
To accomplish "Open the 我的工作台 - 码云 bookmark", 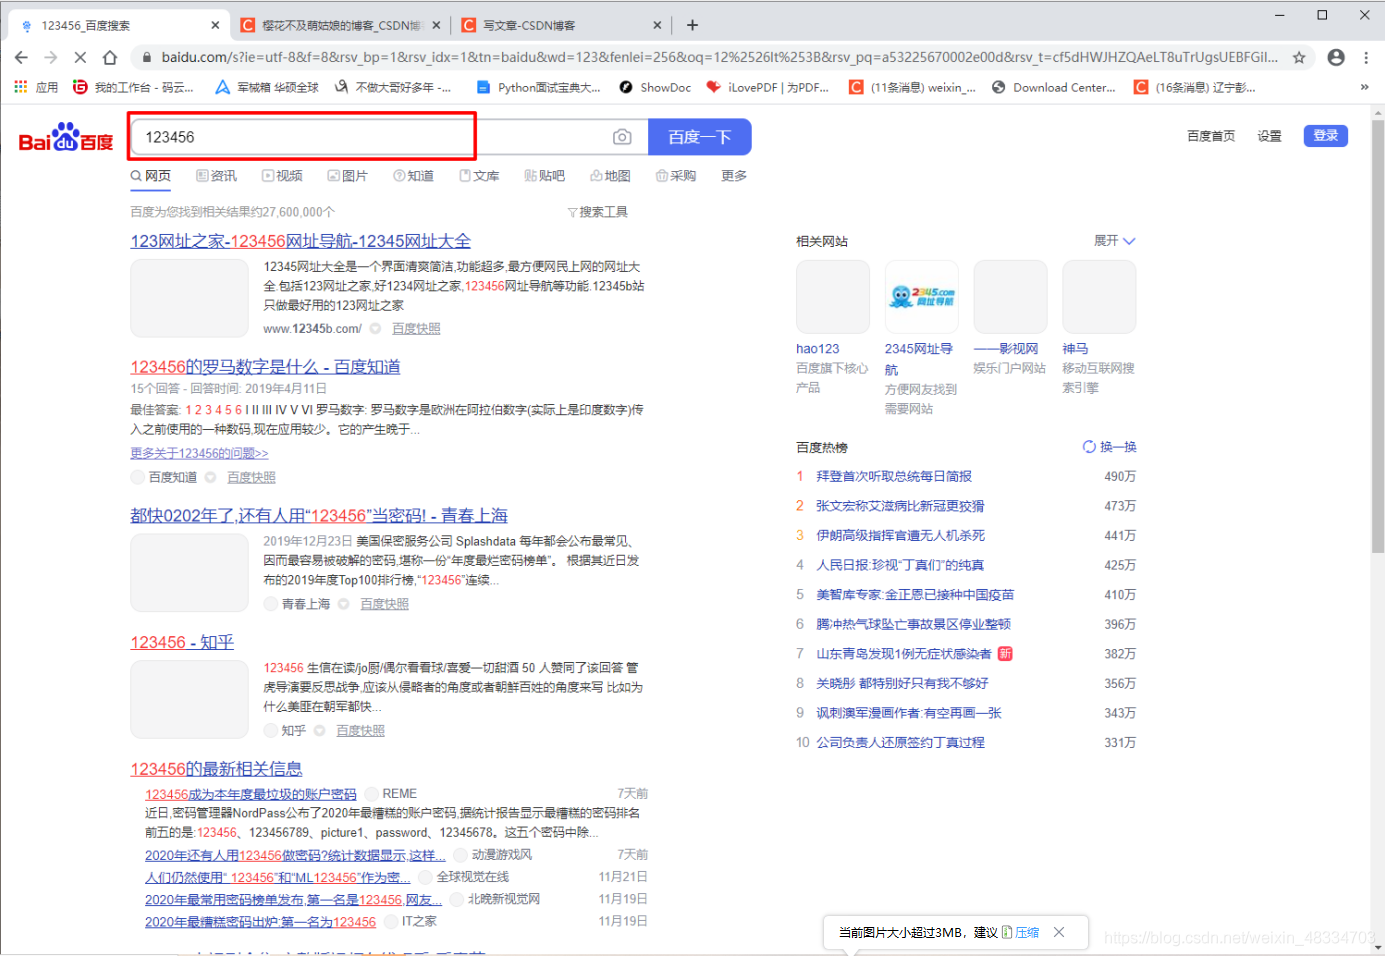I will tap(134, 88).
